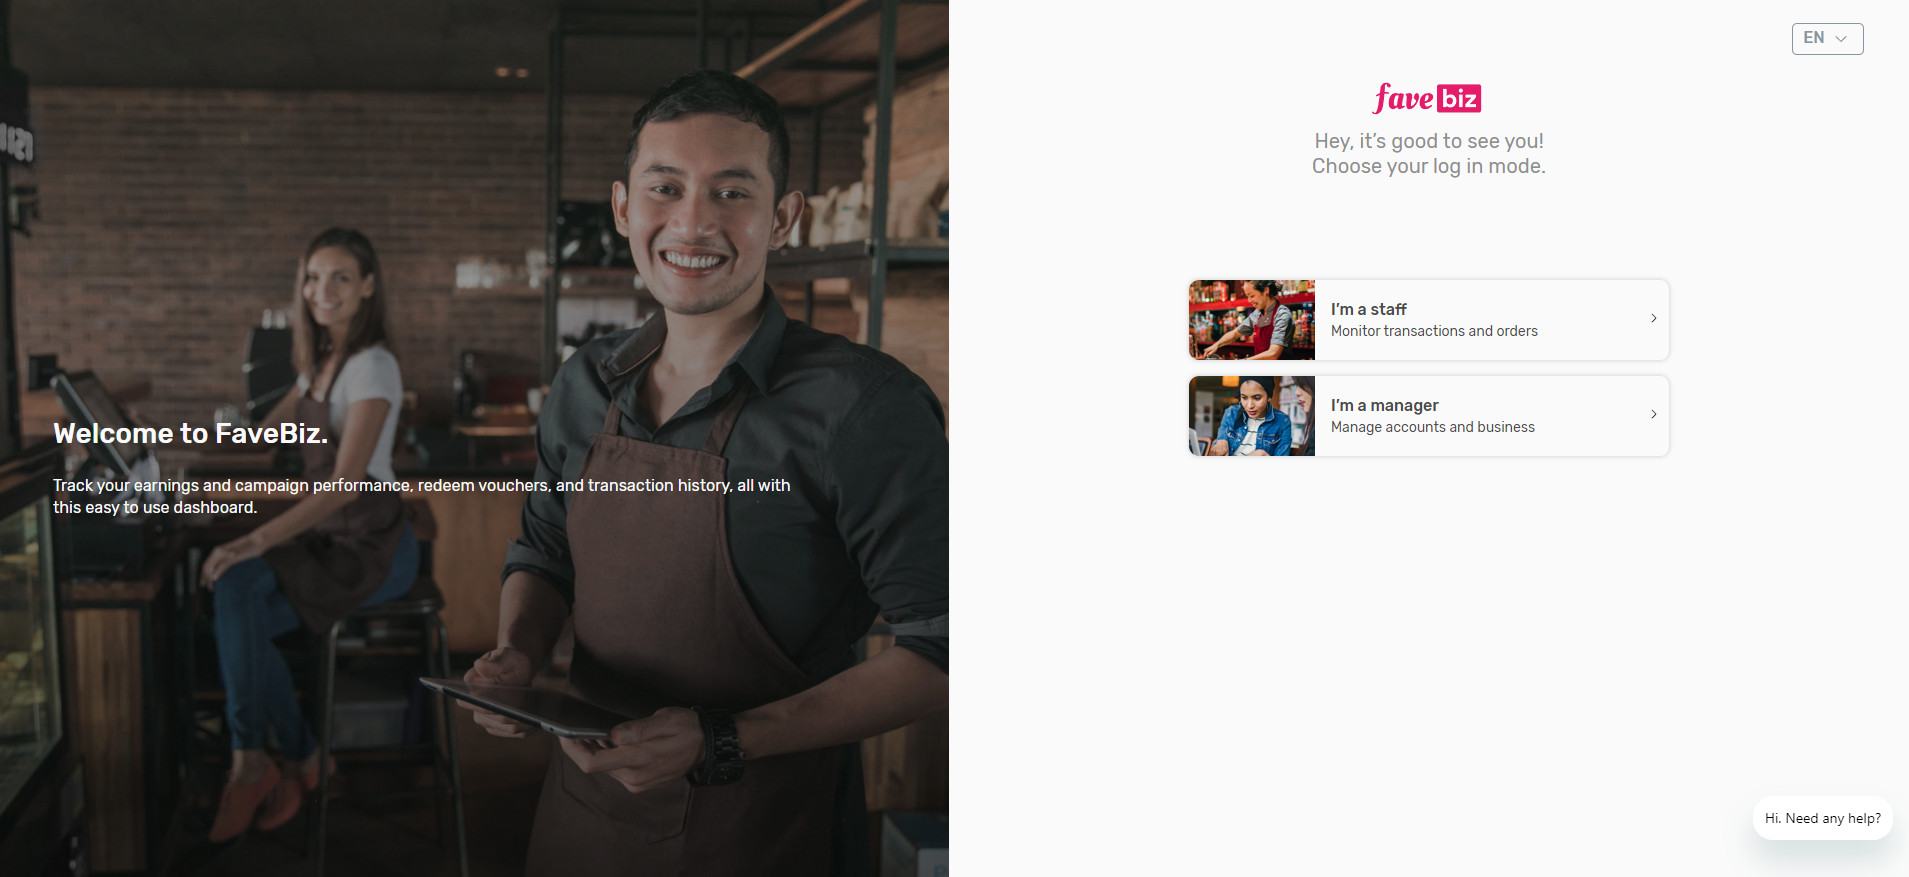Screen dimensions: 1909x877
Task: Click the manager card's thumbnail photo
Action: 1252,416
